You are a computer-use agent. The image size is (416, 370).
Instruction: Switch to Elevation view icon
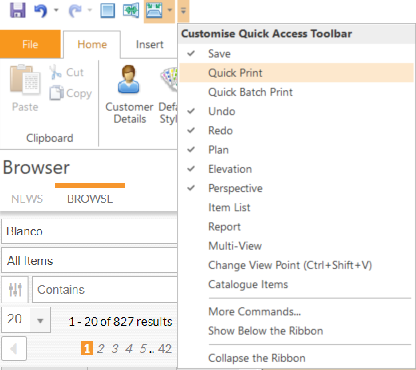[x=131, y=10]
